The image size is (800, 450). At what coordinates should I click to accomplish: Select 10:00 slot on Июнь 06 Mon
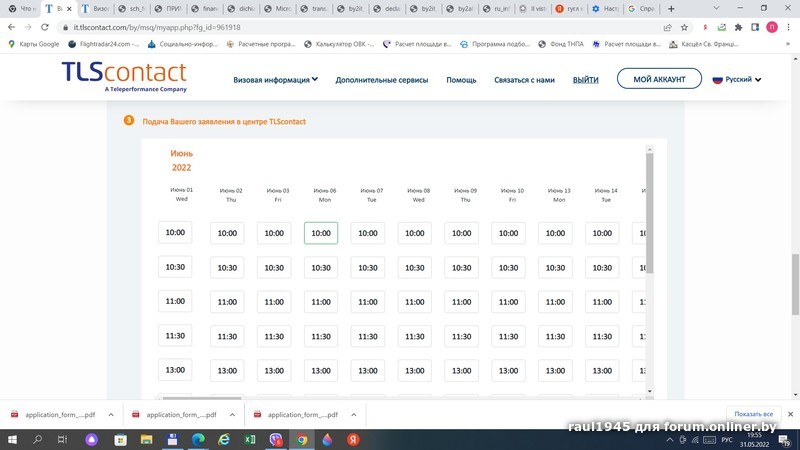point(321,233)
